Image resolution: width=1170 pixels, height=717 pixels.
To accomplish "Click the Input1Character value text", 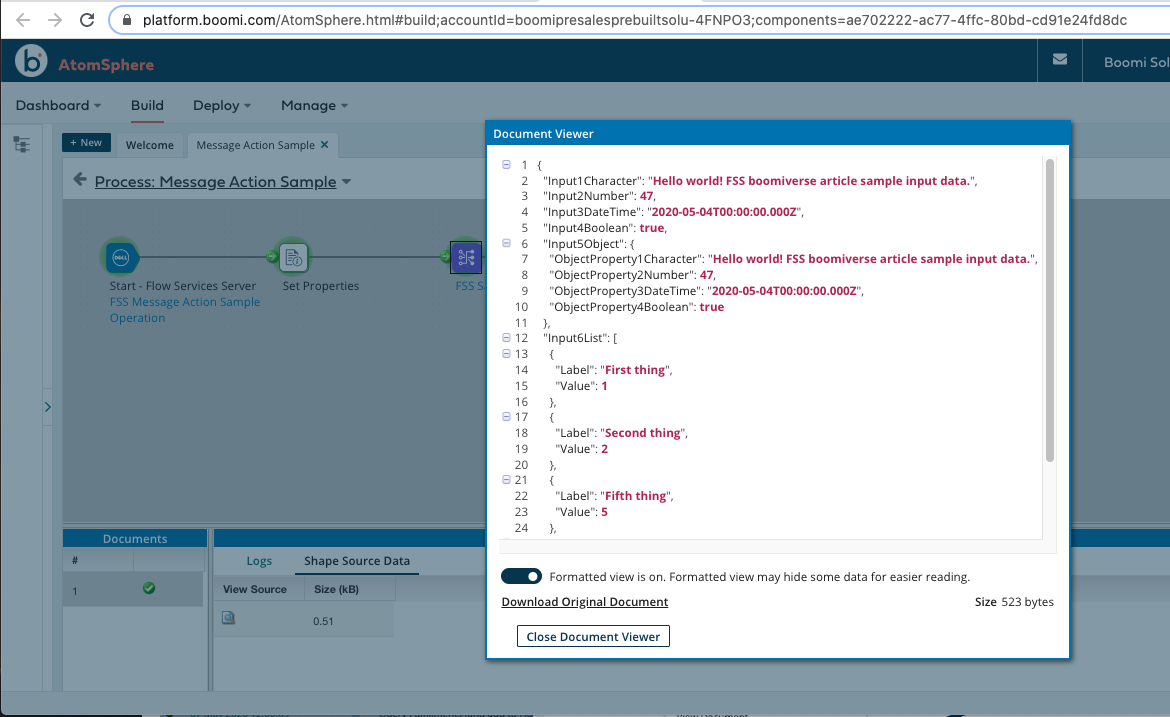I will [812, 181].
